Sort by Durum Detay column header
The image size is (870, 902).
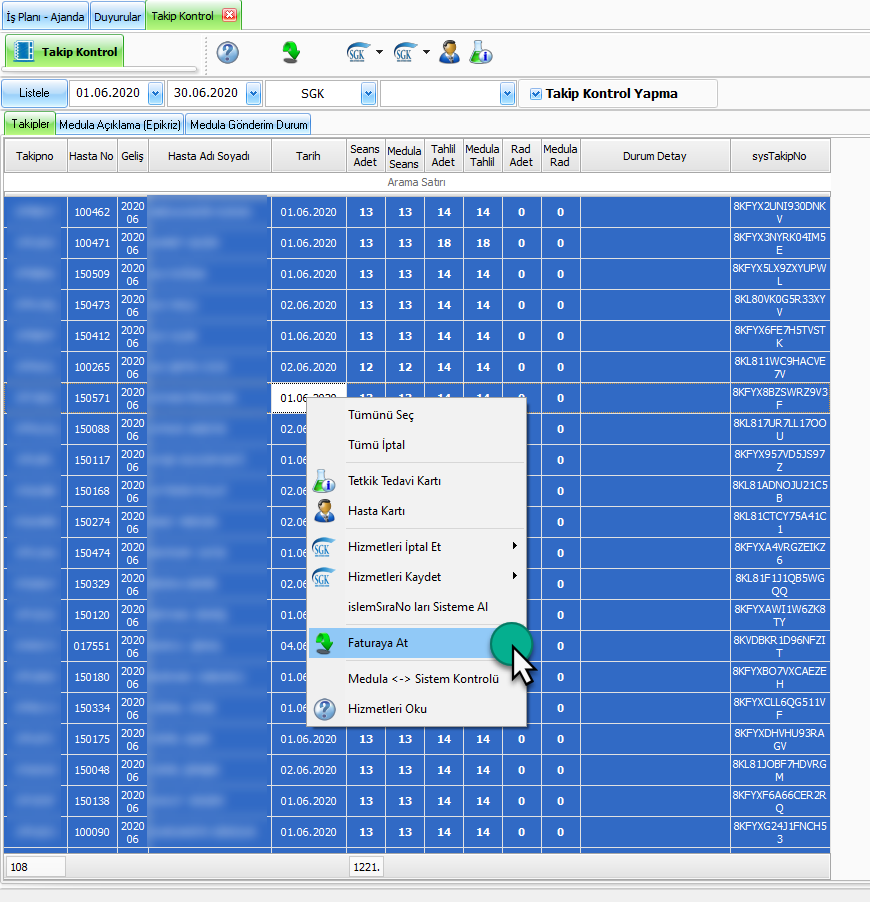click(655, 156)
